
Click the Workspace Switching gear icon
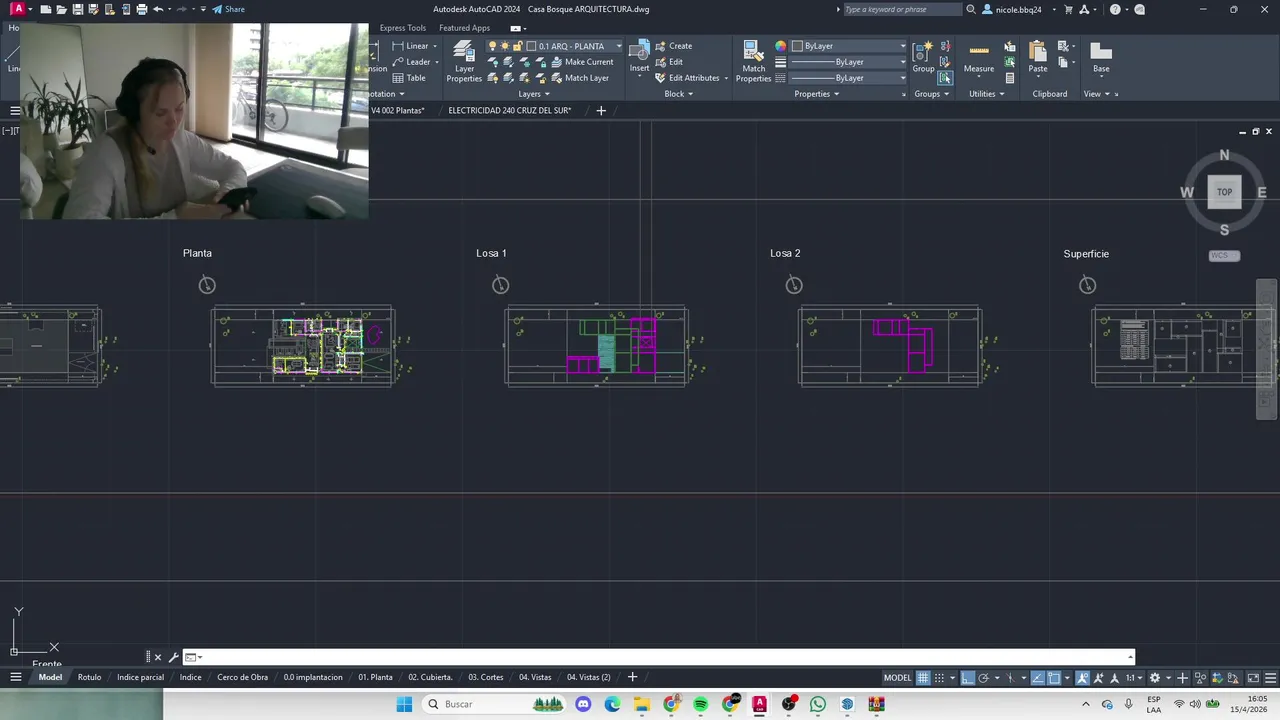[x=1155, y=678]
